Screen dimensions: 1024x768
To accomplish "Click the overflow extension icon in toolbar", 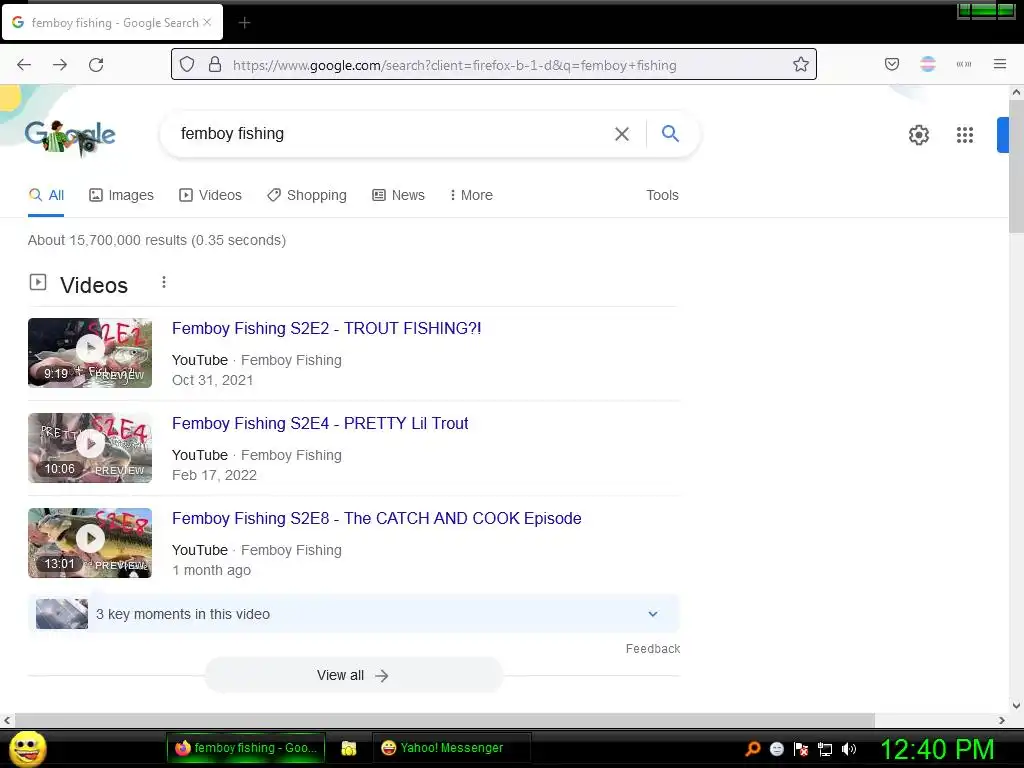I will click(964, 64).
